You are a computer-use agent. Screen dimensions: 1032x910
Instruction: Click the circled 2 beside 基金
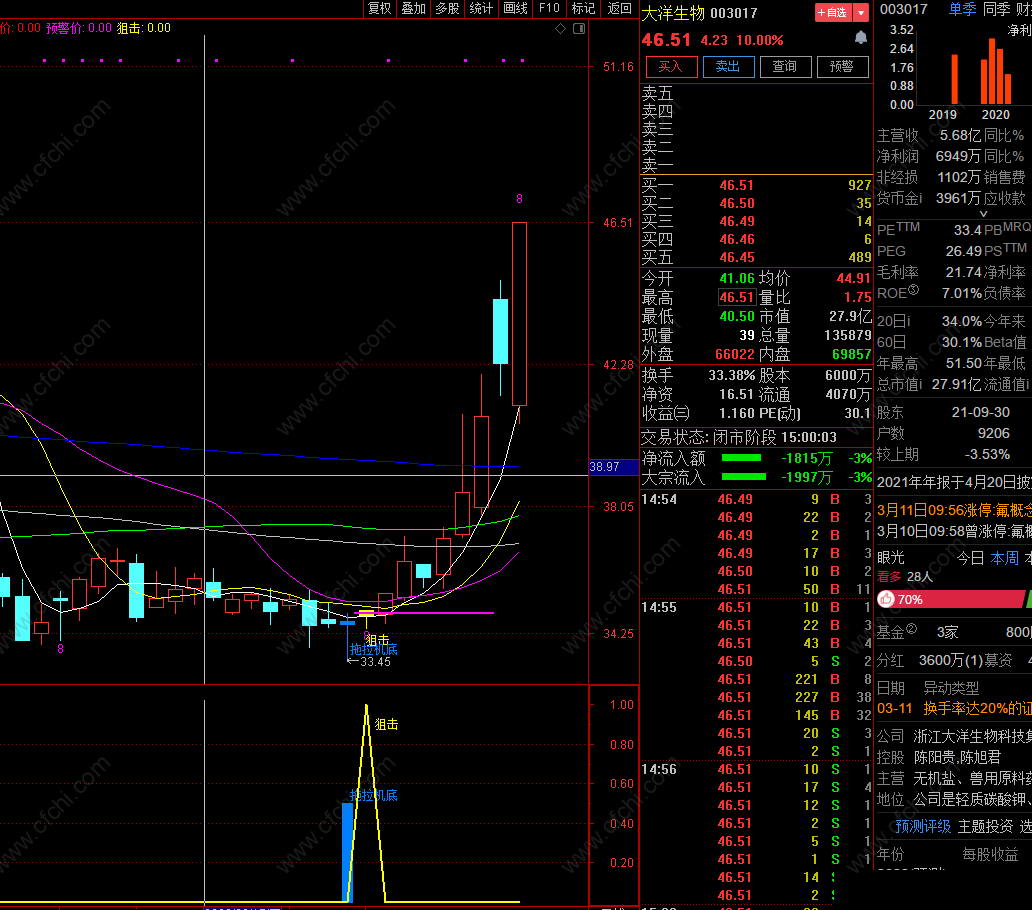[x=911, y=630]
